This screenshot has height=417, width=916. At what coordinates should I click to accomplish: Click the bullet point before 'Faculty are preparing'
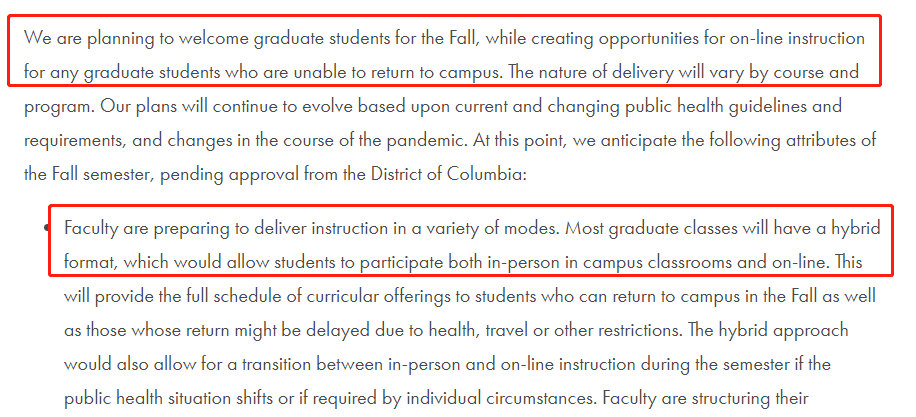point(46,227)
